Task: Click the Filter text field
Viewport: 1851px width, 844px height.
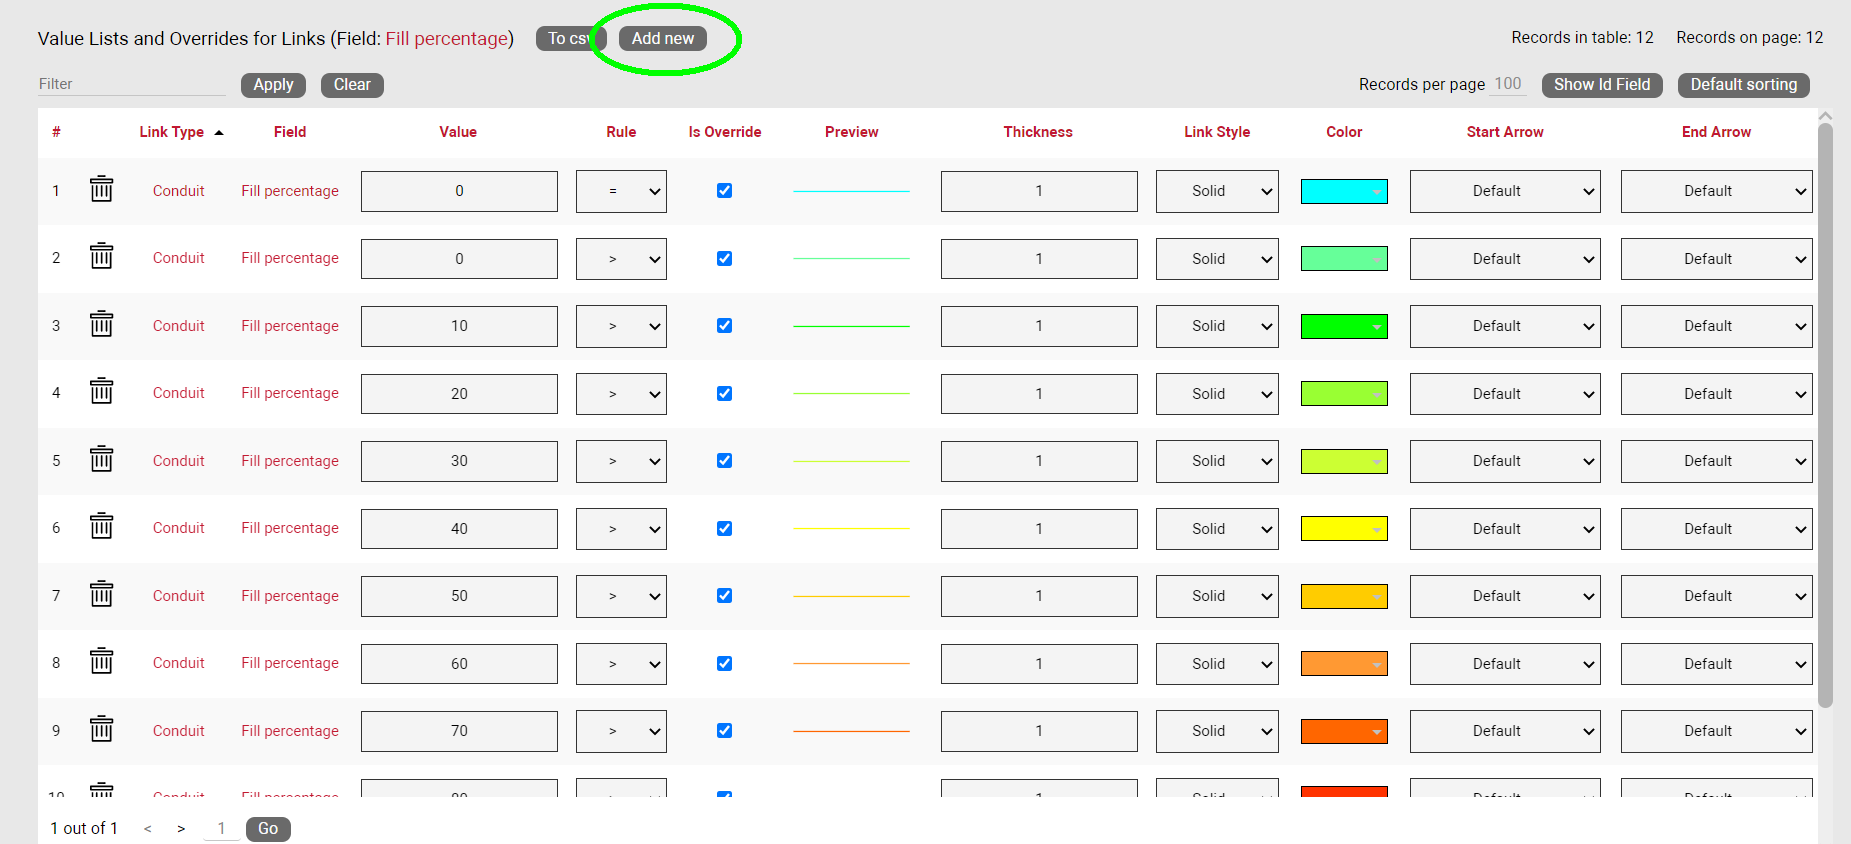Action: [131, 84]
